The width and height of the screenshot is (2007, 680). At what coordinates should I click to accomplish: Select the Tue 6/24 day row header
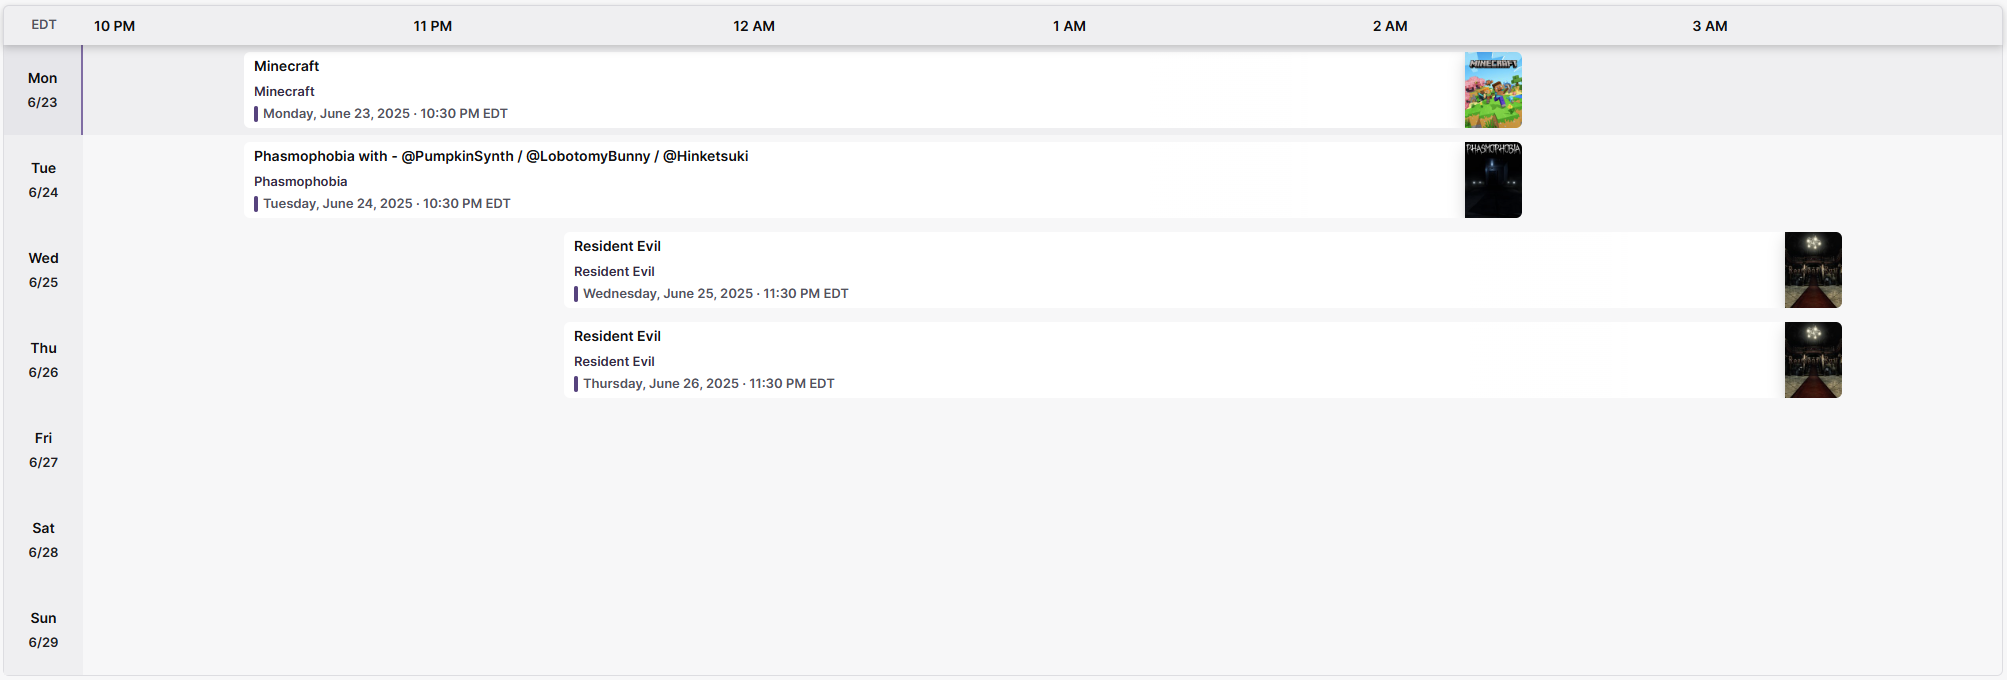pyautogui.click(x=43, y=180)
